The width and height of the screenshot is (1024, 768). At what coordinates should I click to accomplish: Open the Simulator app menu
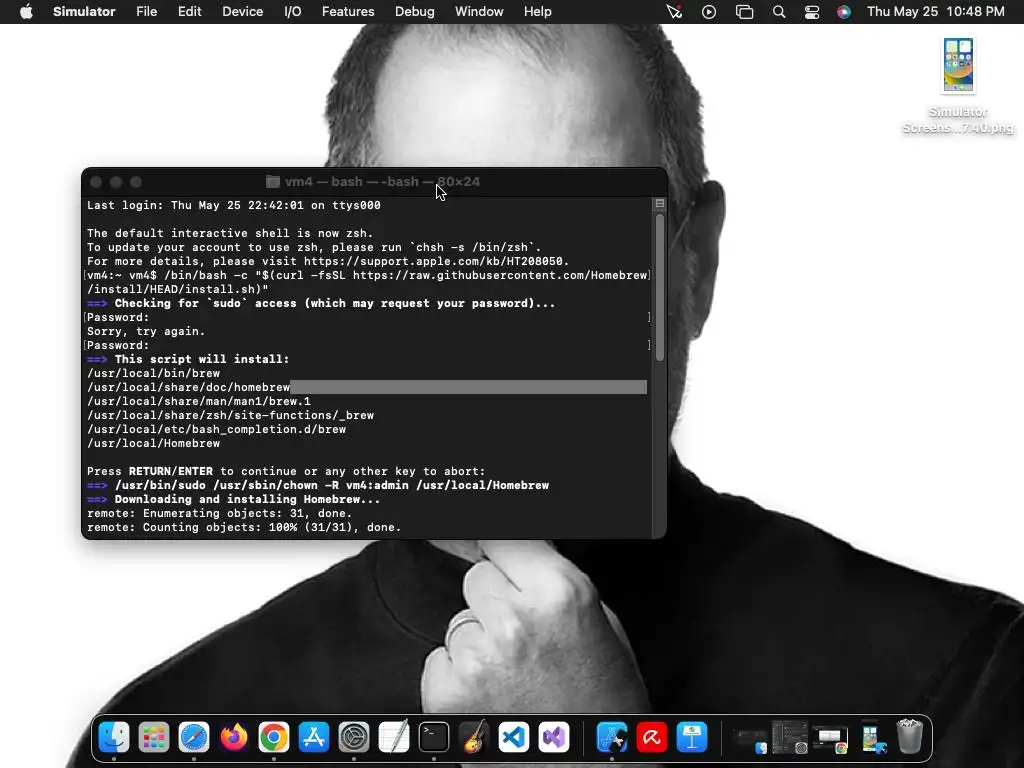pos(84,12)
